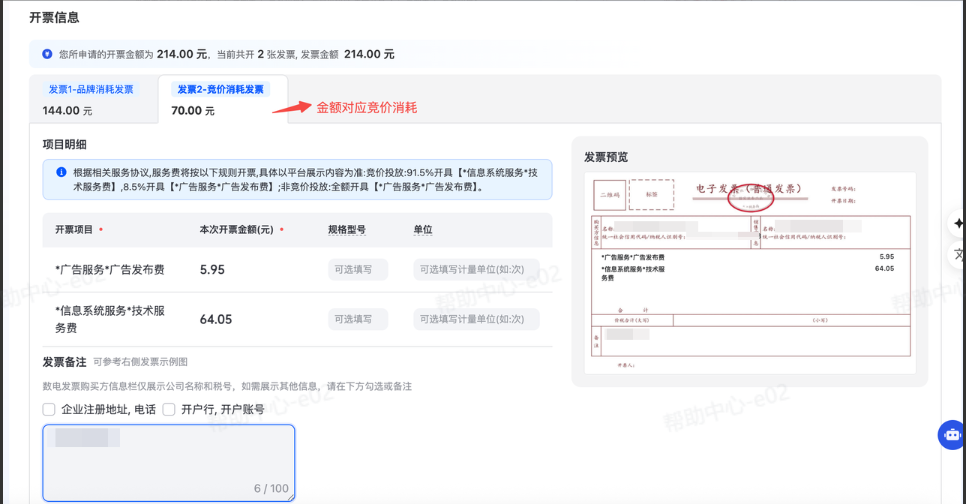Click the blue info icon in the billing rules notice
This screenshot has width=966, height=504.
61,173
